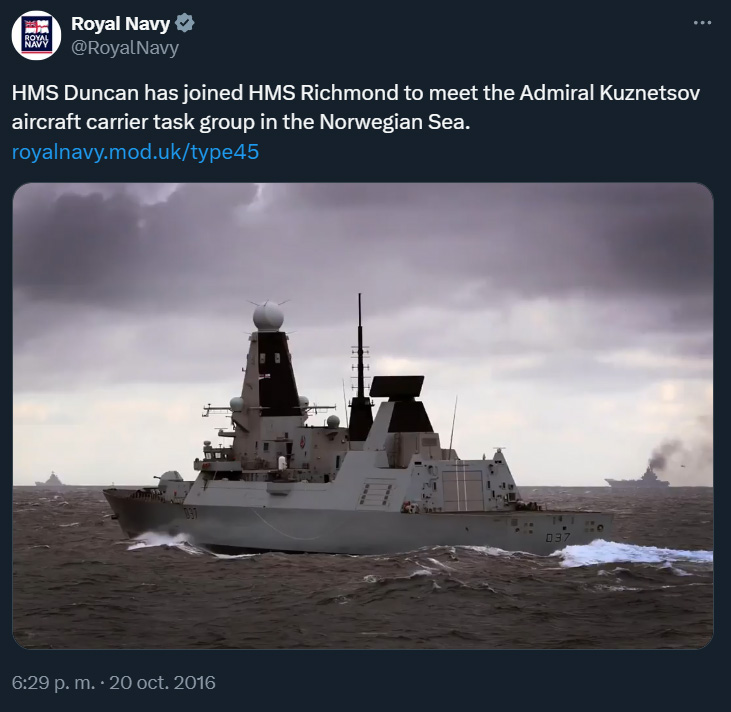Click the Royal Navy display name
The width and height of the screenshot is (731, 712).
click(120, 23)
